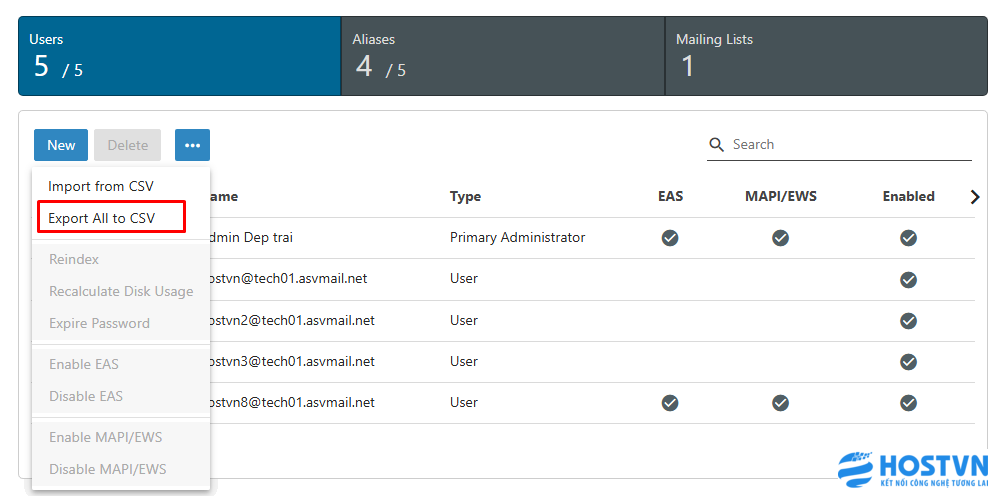Click Enabled checkmark for hostvn@tech01.asvmail.net
Viewport: 993px width, 496px height.
click(x=909, y=279)
